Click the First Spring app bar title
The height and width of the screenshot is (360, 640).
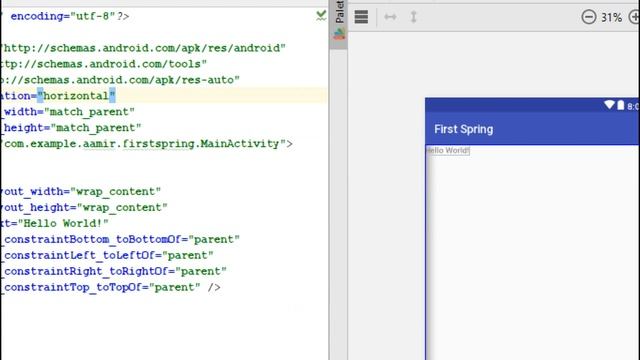coord(463,129)
